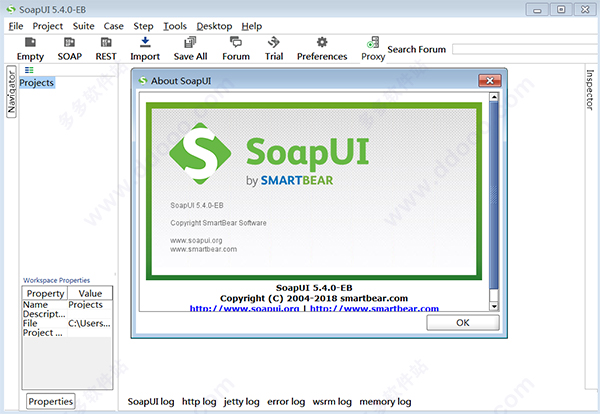The height and width of the screenshot is (414, 600).
Task: Click the Search Forum input field
Action: point(526,49)
